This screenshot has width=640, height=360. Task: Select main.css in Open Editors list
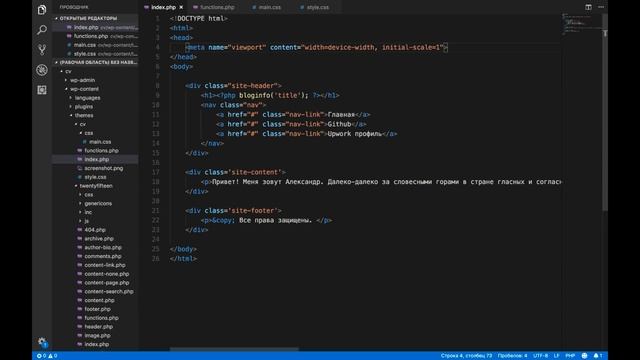tap(96, 45)
